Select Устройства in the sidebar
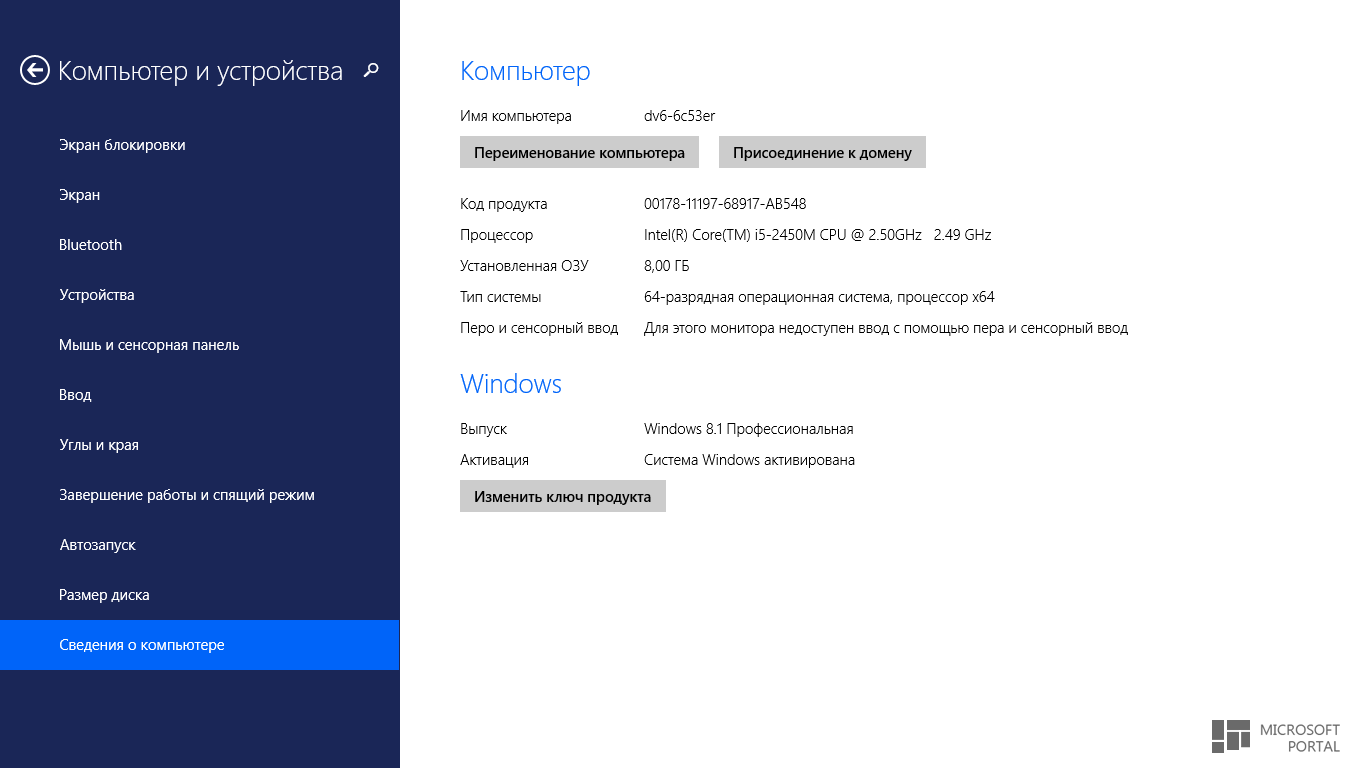1366x768 pixels. [x=199, y=295]
